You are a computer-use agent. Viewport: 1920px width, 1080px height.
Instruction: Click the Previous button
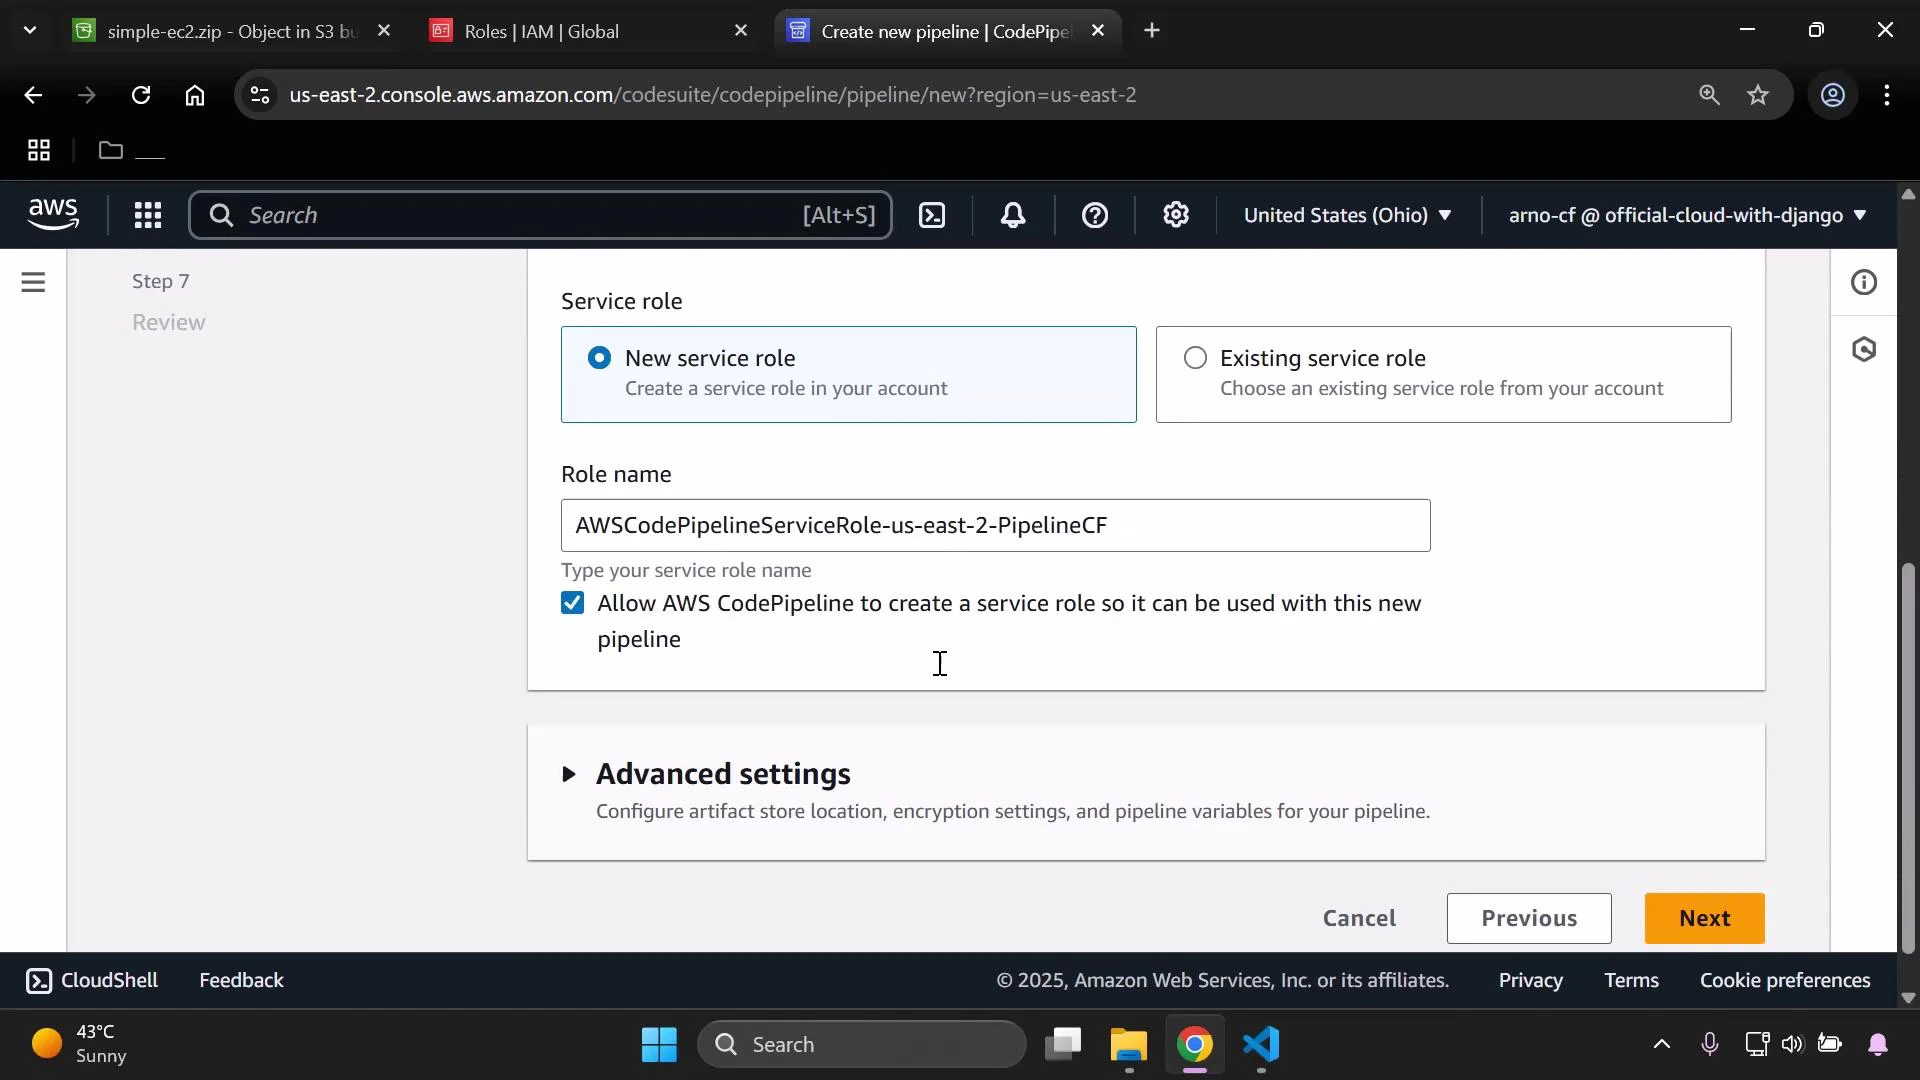tap(1528, 918)
